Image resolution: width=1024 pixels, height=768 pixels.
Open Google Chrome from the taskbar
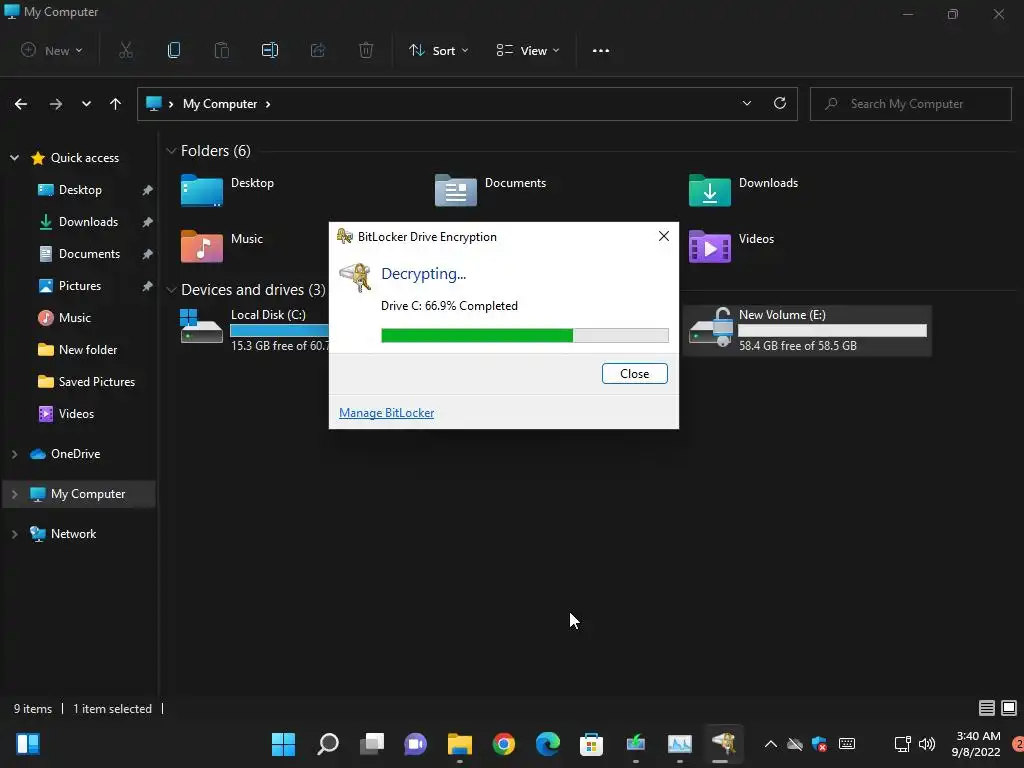click(x=504, y=744)
